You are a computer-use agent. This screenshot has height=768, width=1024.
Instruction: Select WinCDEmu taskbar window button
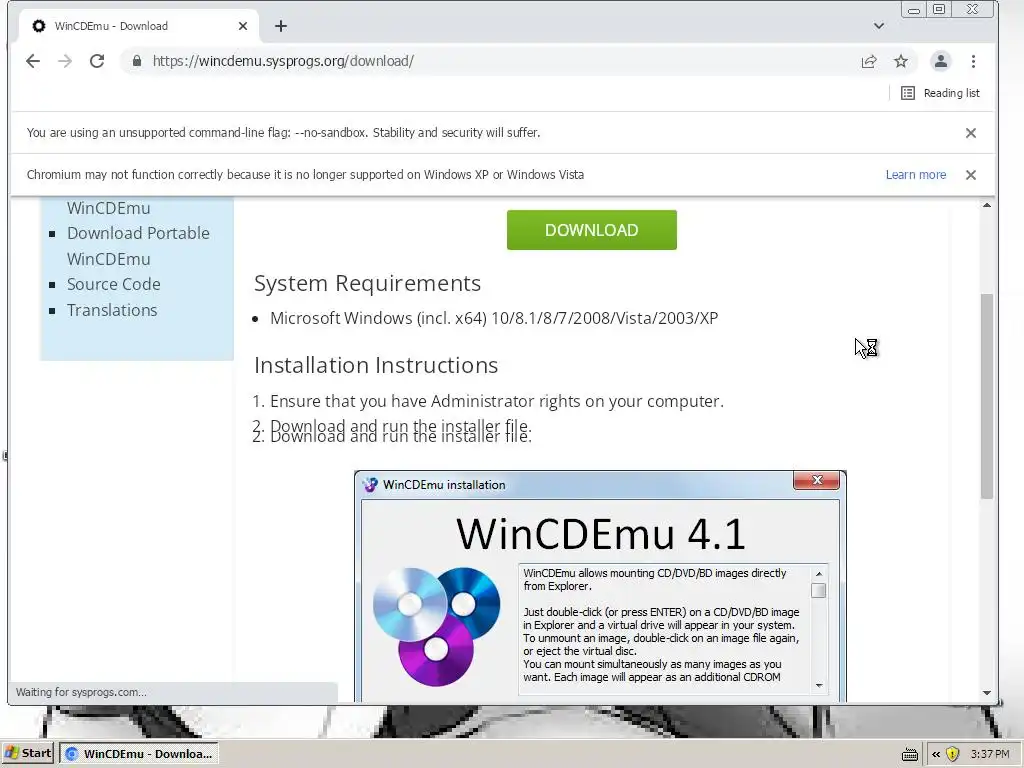139,754
